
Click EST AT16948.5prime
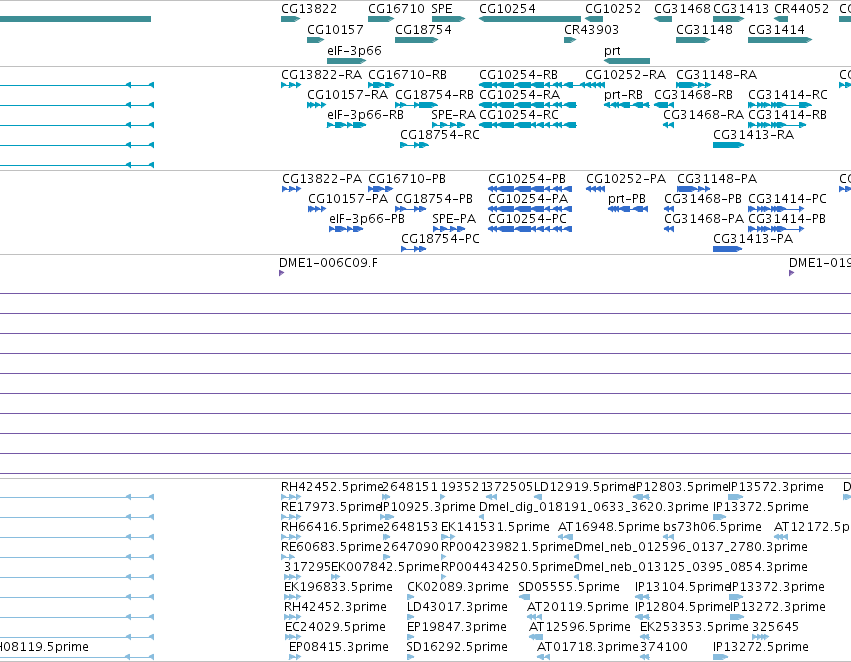coord(608,527)
